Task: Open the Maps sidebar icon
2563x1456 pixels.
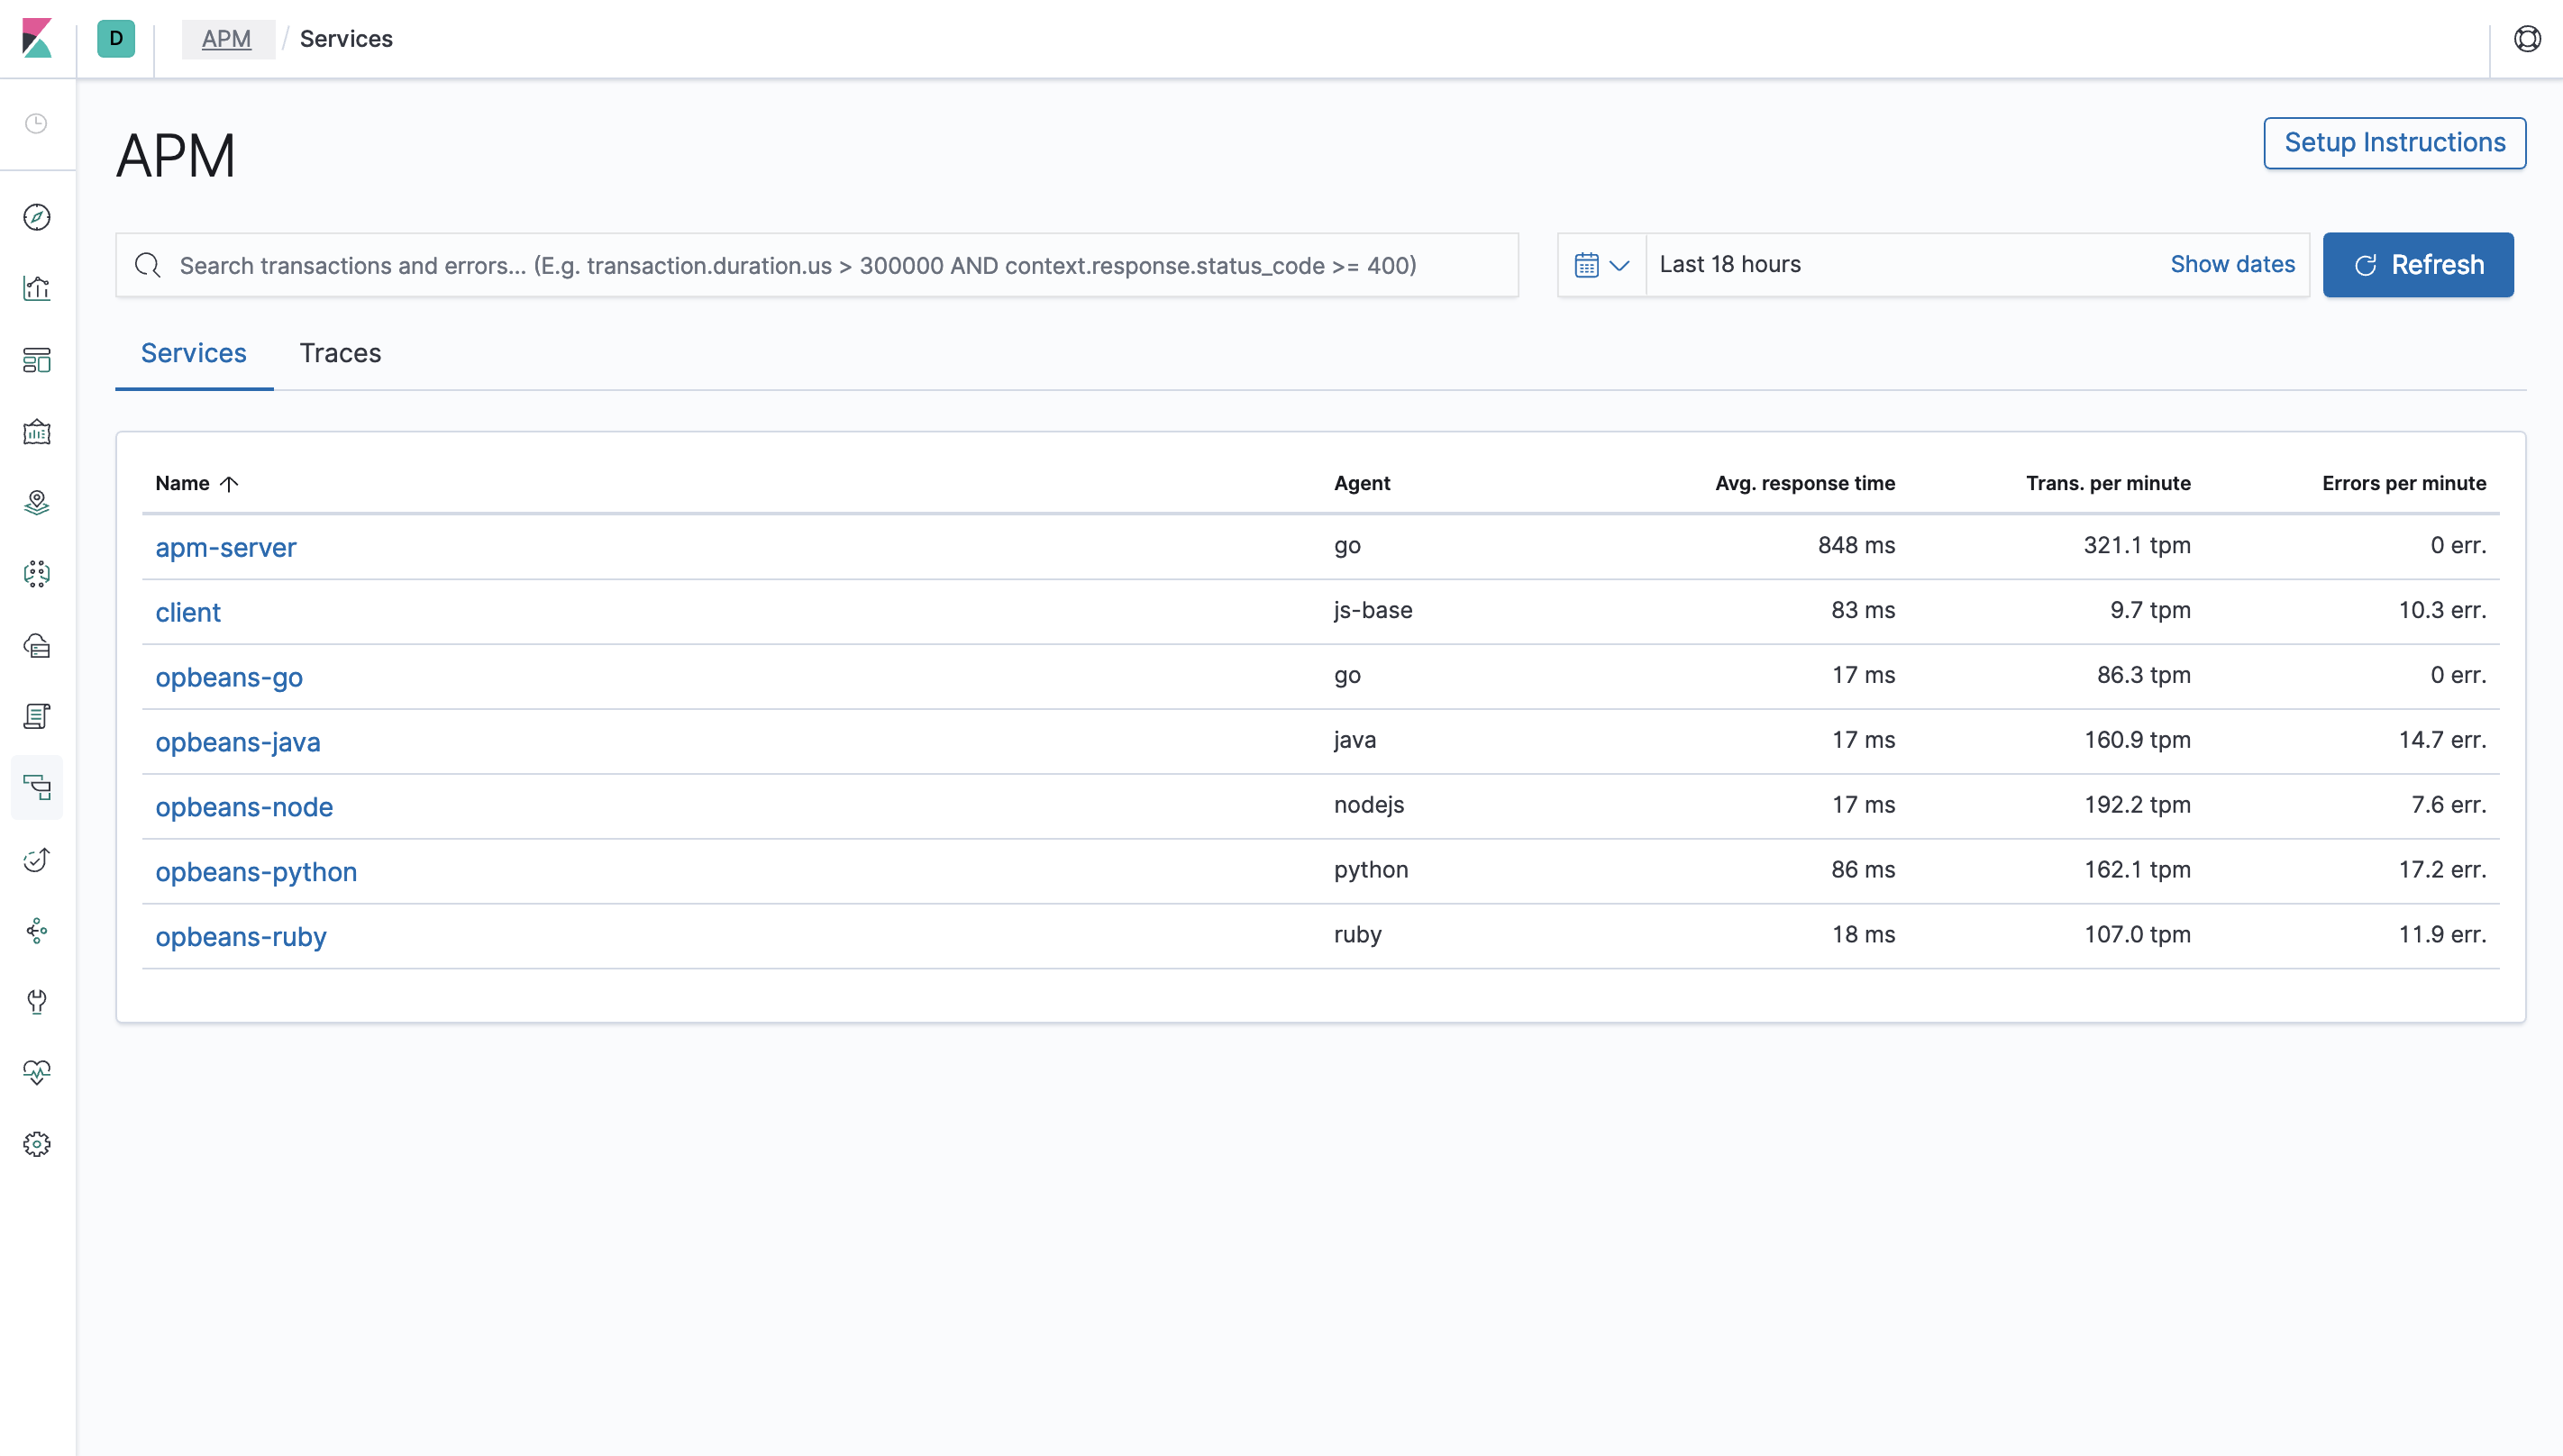Action: [x=37, y=503]
